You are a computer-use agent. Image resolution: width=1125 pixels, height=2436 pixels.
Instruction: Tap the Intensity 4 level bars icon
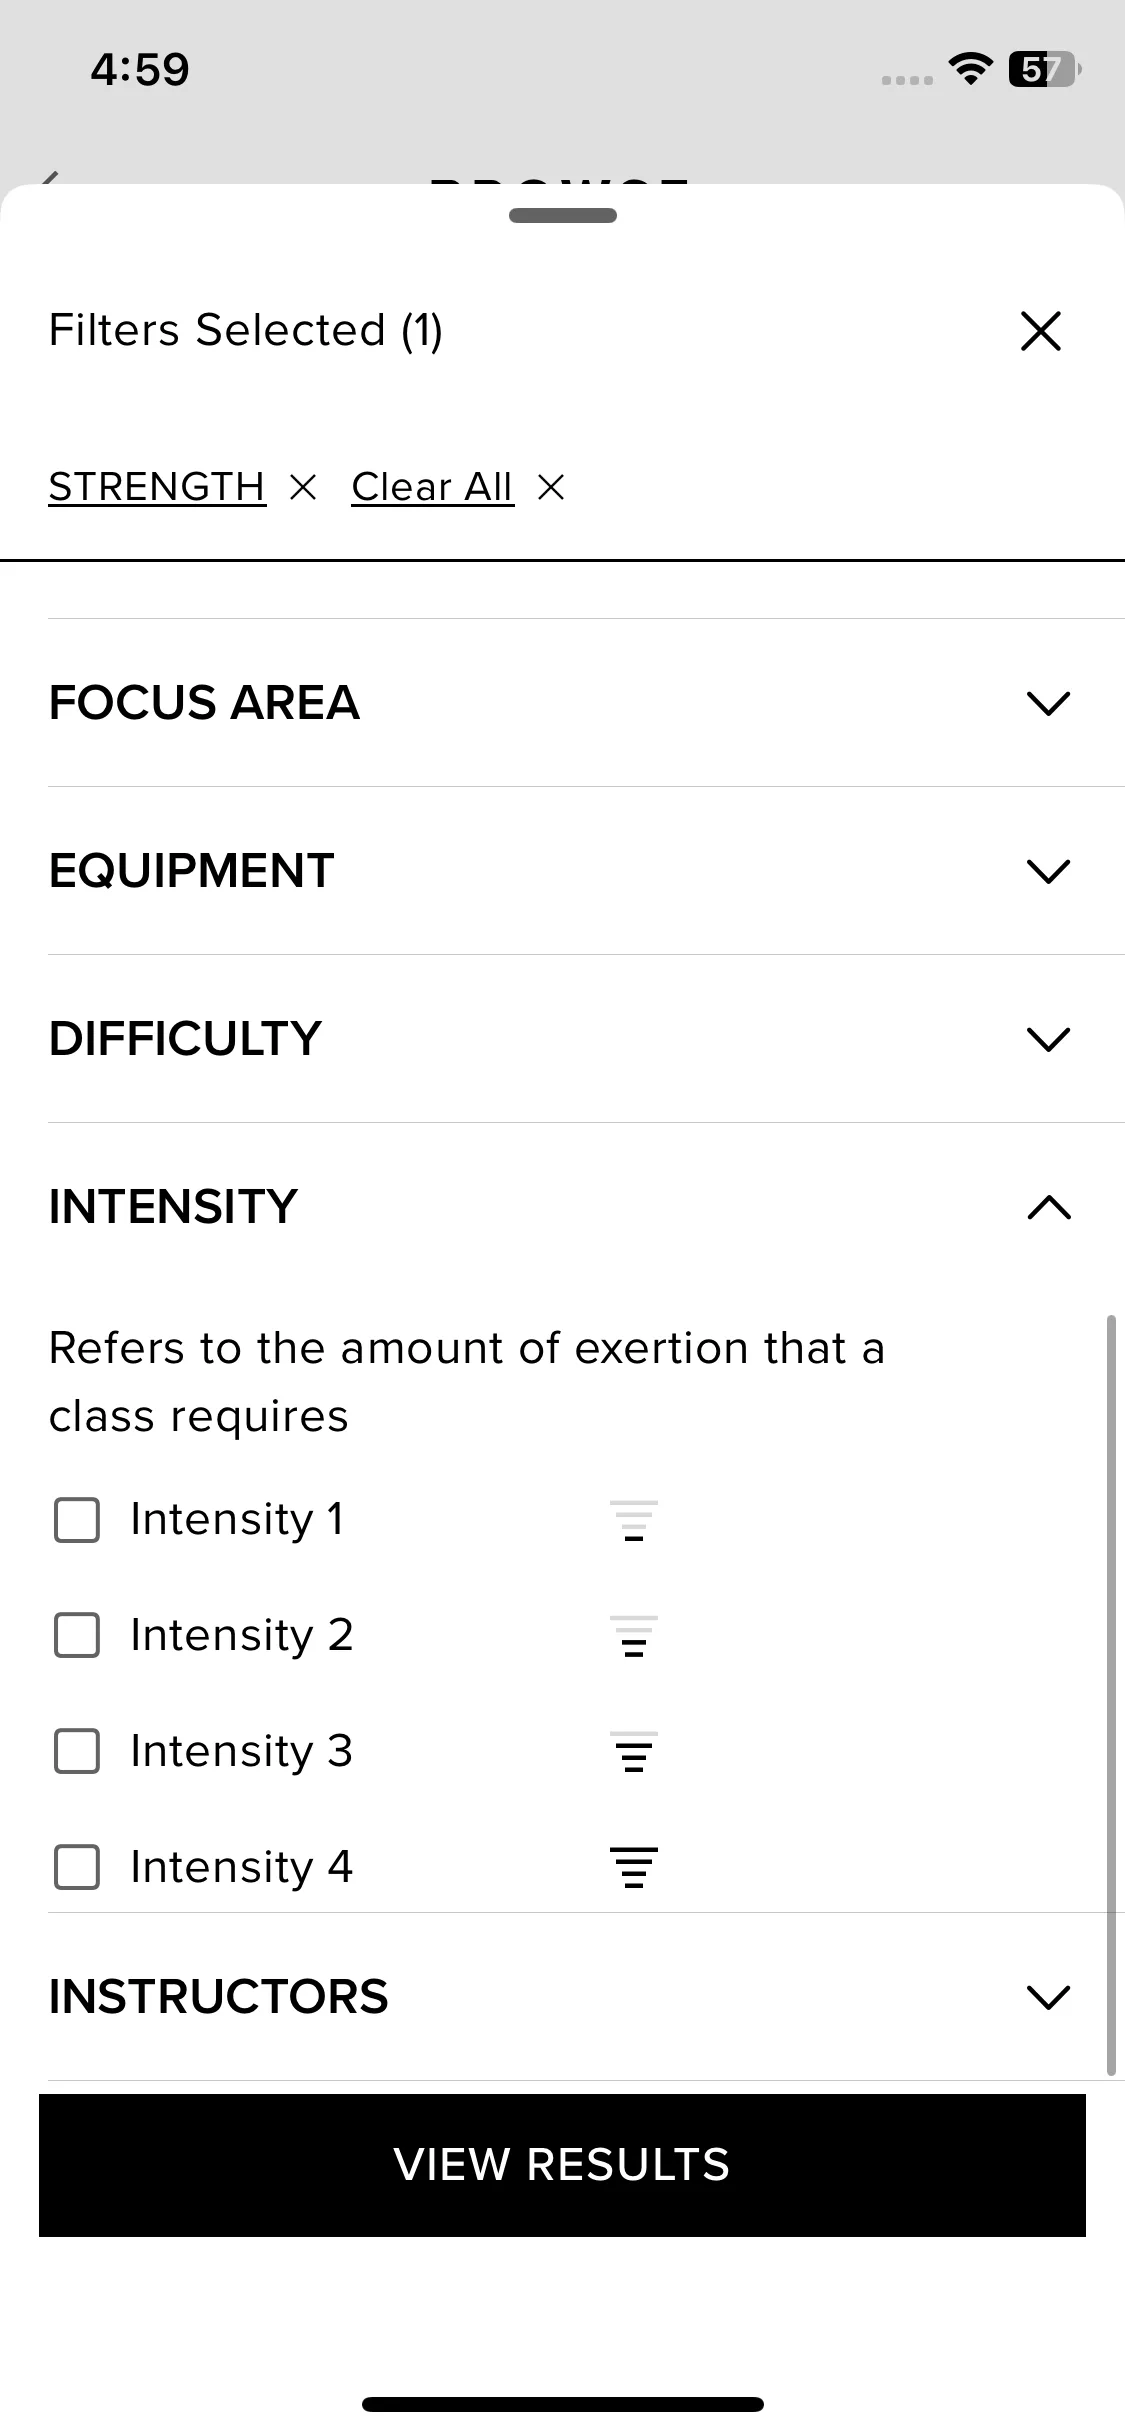pos(634,1867)
